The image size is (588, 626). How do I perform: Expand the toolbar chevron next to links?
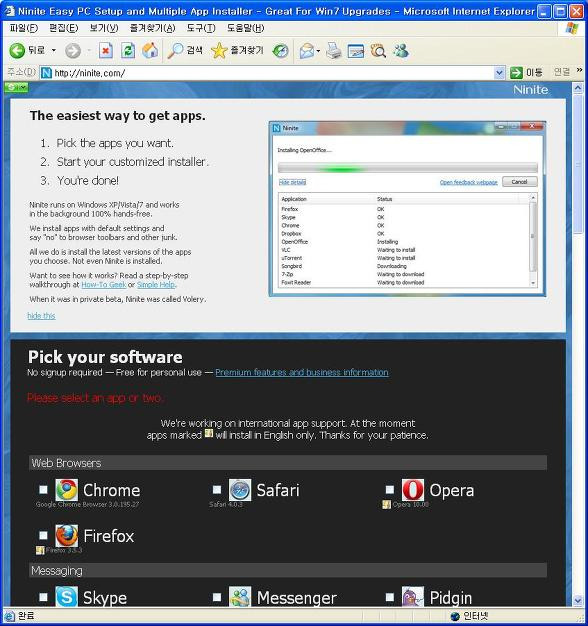[x=579, y=70]
